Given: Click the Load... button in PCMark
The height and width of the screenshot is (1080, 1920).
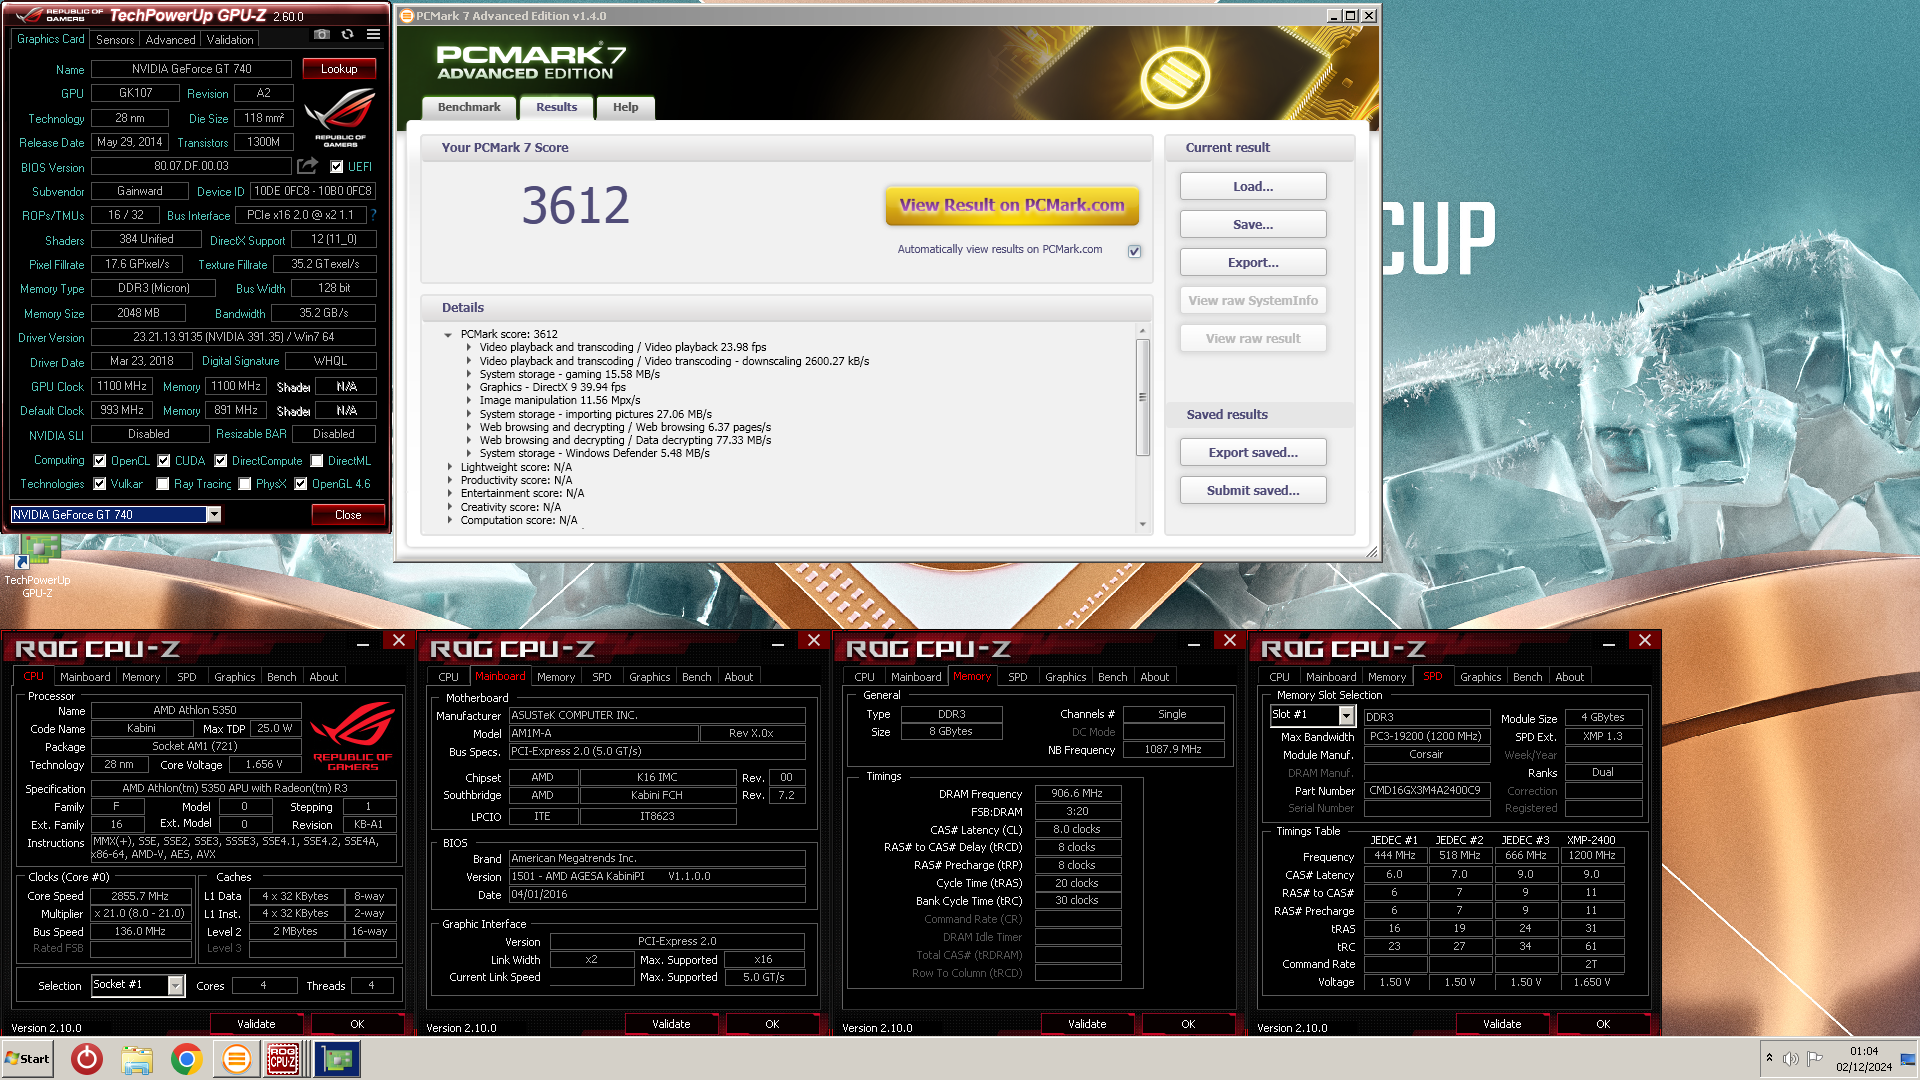Looking at the screenshot, I should coord(1253,187).
